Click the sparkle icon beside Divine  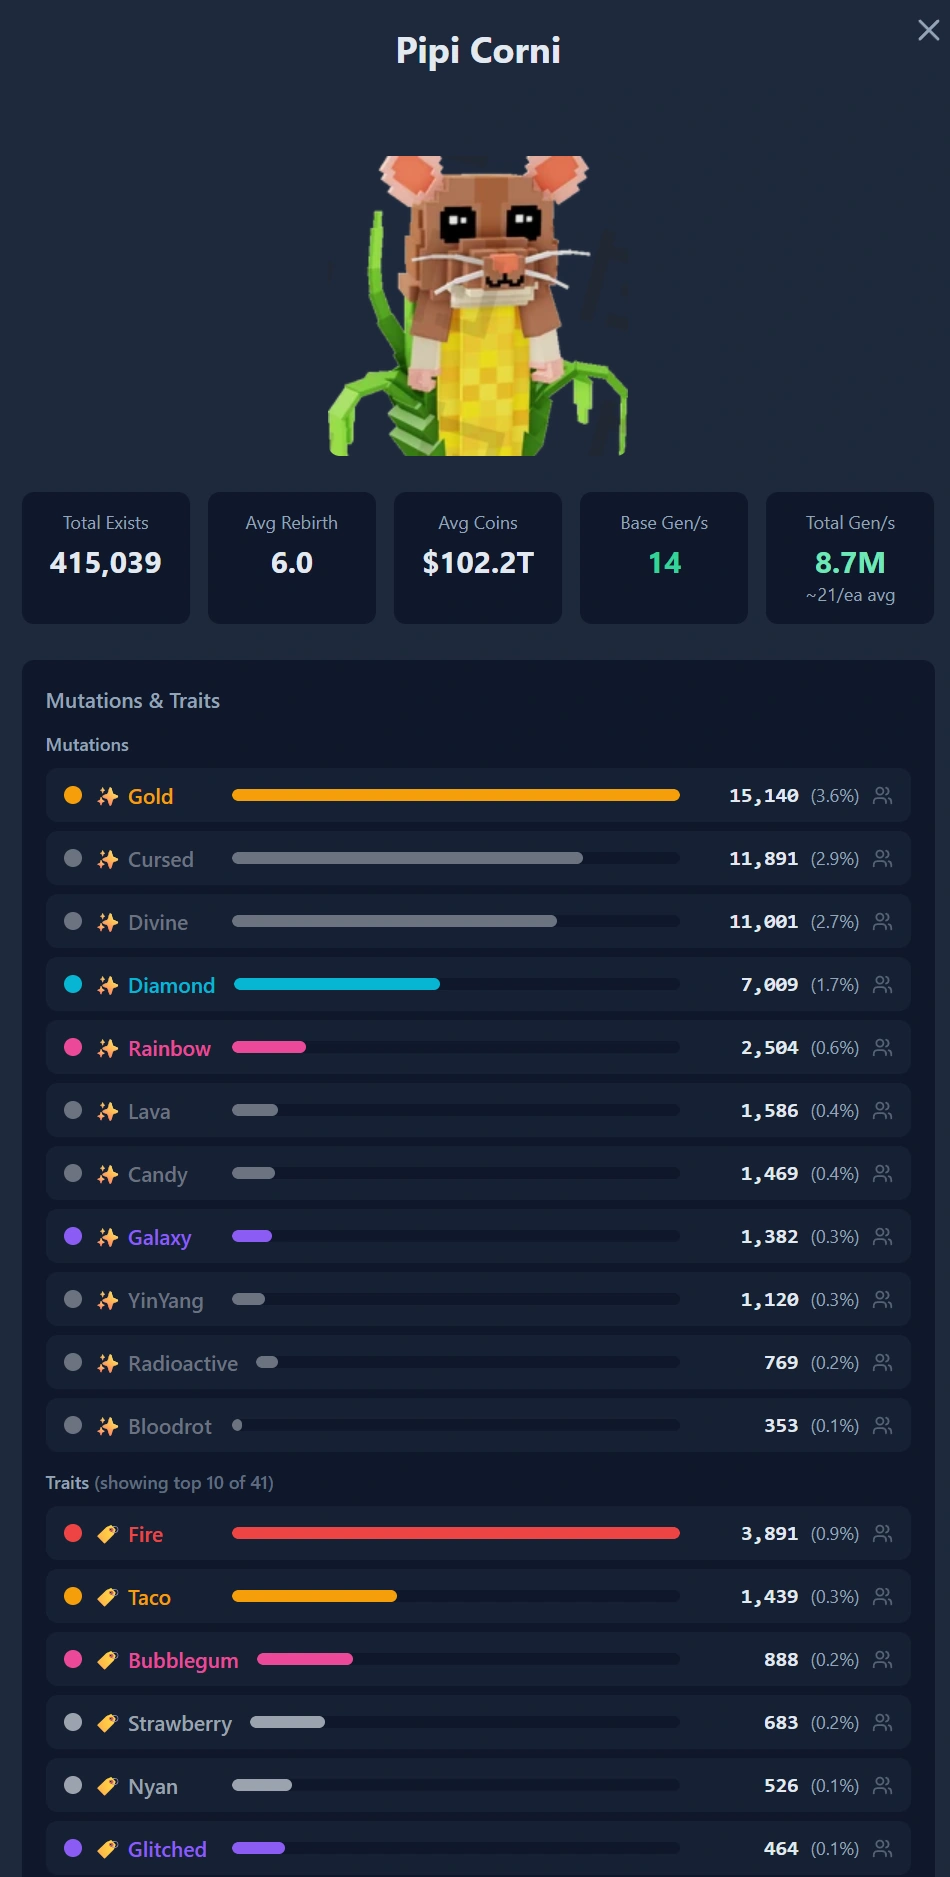tap(108, 922)
